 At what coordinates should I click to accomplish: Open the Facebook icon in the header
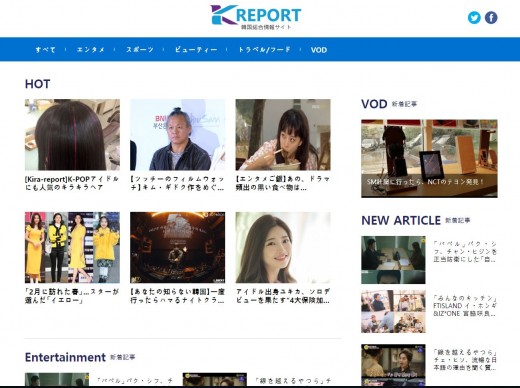point(491,18)
